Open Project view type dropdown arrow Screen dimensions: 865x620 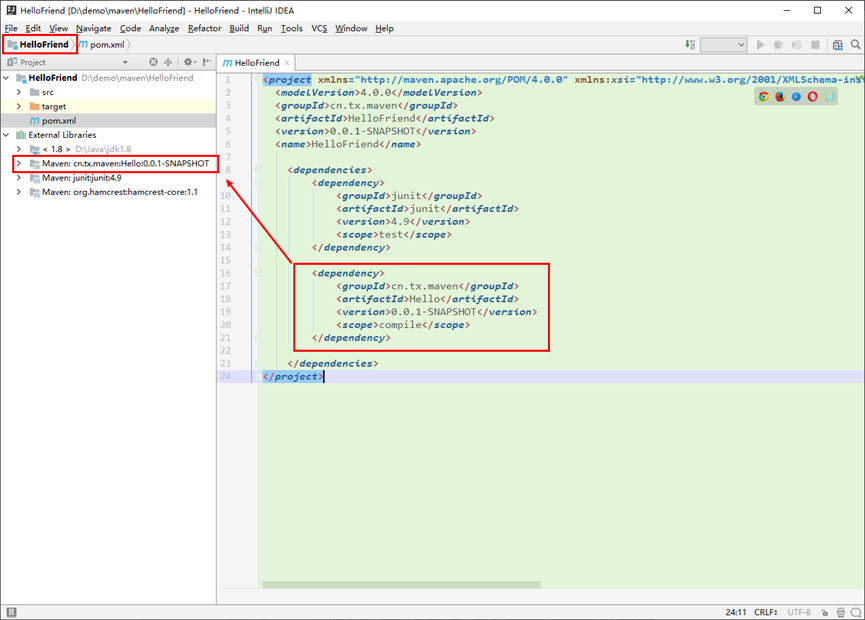(x=125, y=62)
